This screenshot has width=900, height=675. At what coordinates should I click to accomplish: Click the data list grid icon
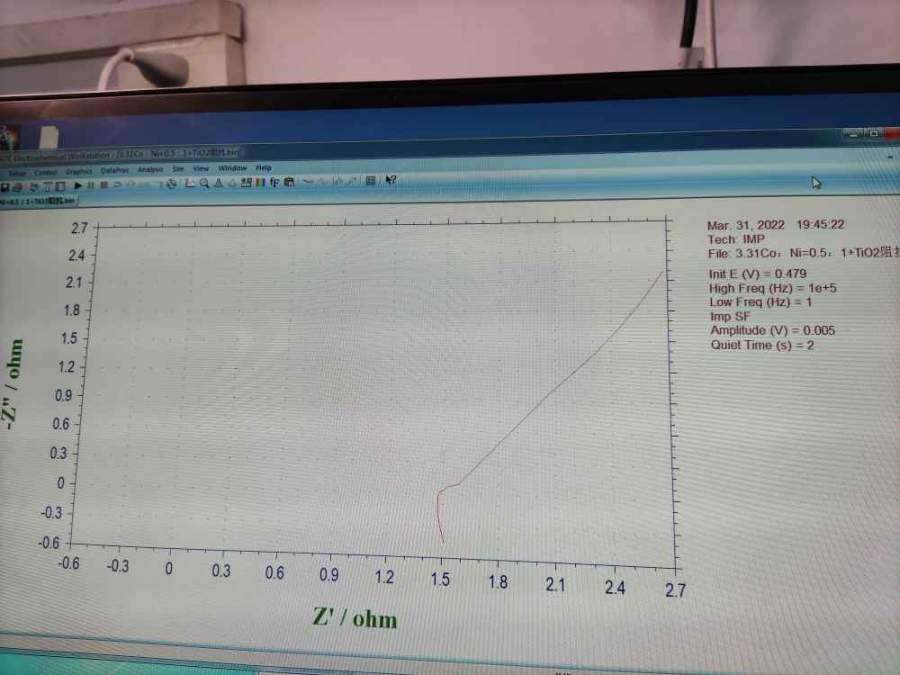click(x=369, y=180)
